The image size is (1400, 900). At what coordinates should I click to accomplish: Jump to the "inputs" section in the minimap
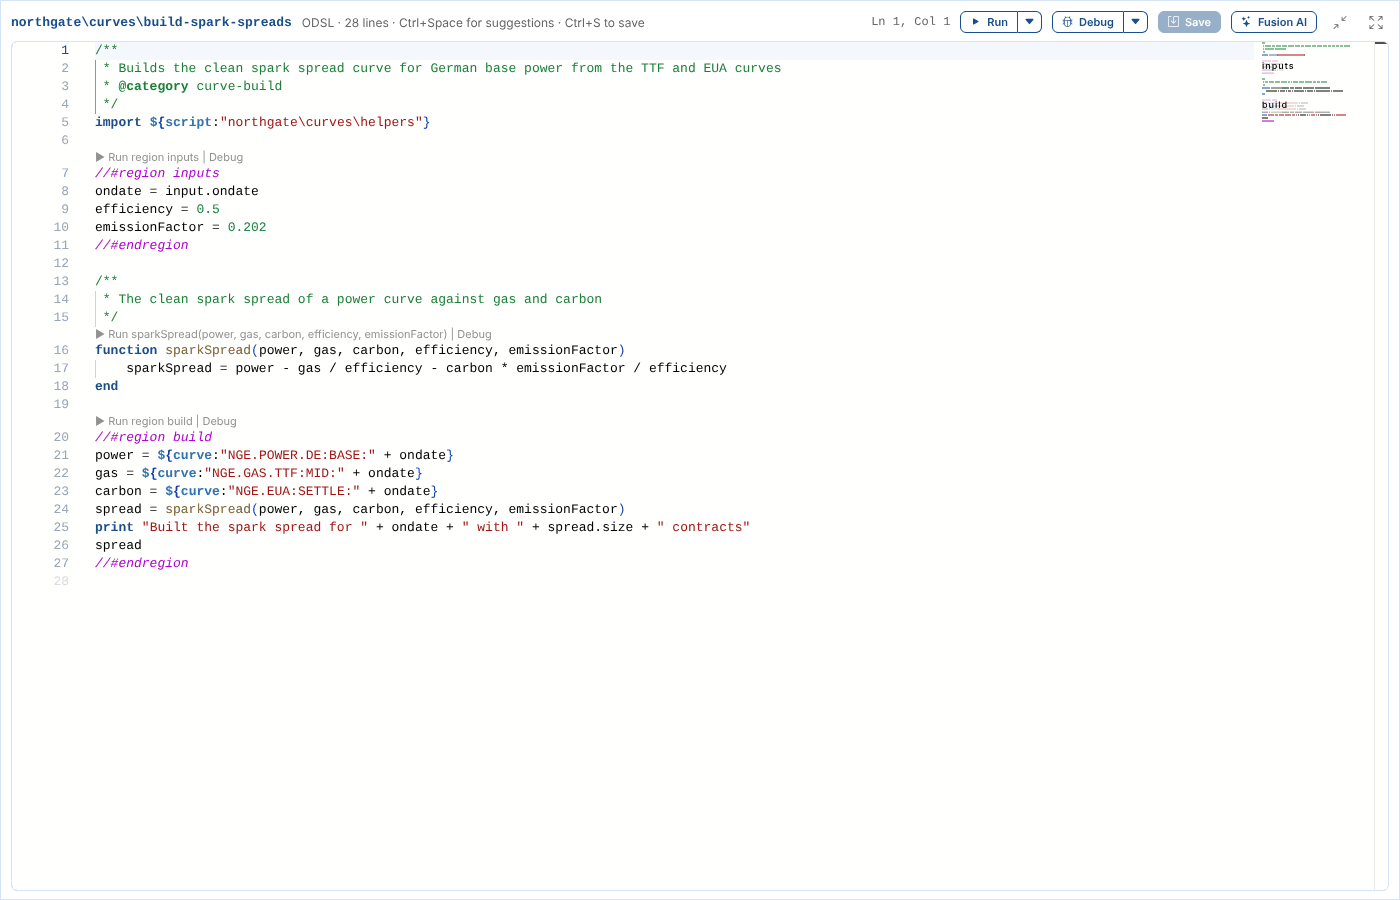(x=1277, y=66)
